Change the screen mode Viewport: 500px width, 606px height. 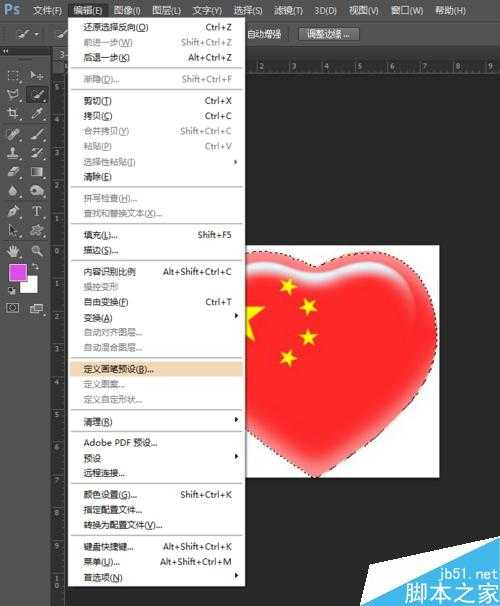tap(36, 308)
